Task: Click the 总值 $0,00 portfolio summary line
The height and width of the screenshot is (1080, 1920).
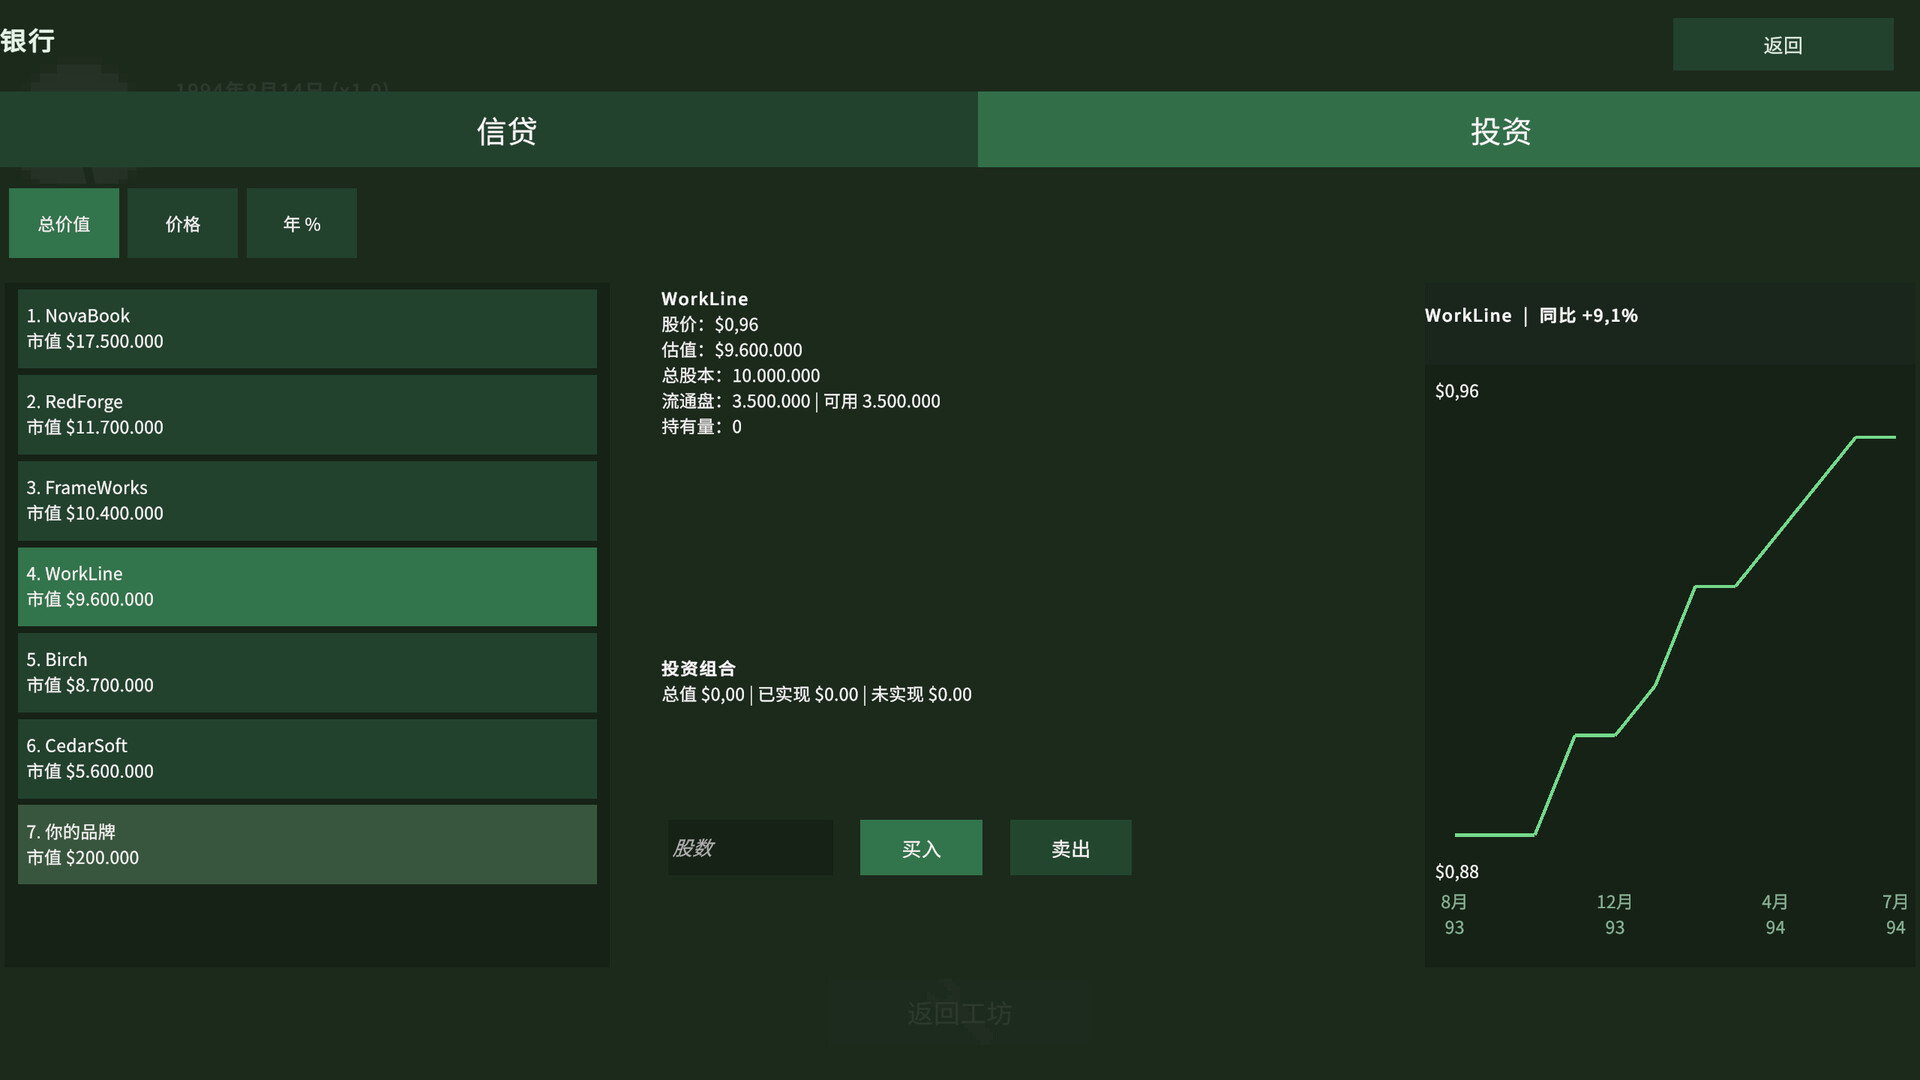Action: point(816,694)
